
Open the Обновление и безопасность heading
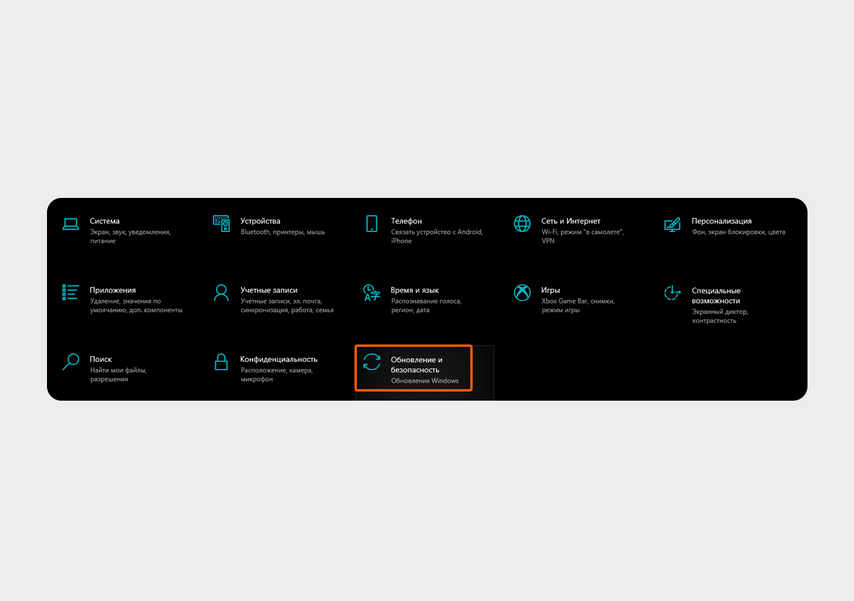point(417,365)
